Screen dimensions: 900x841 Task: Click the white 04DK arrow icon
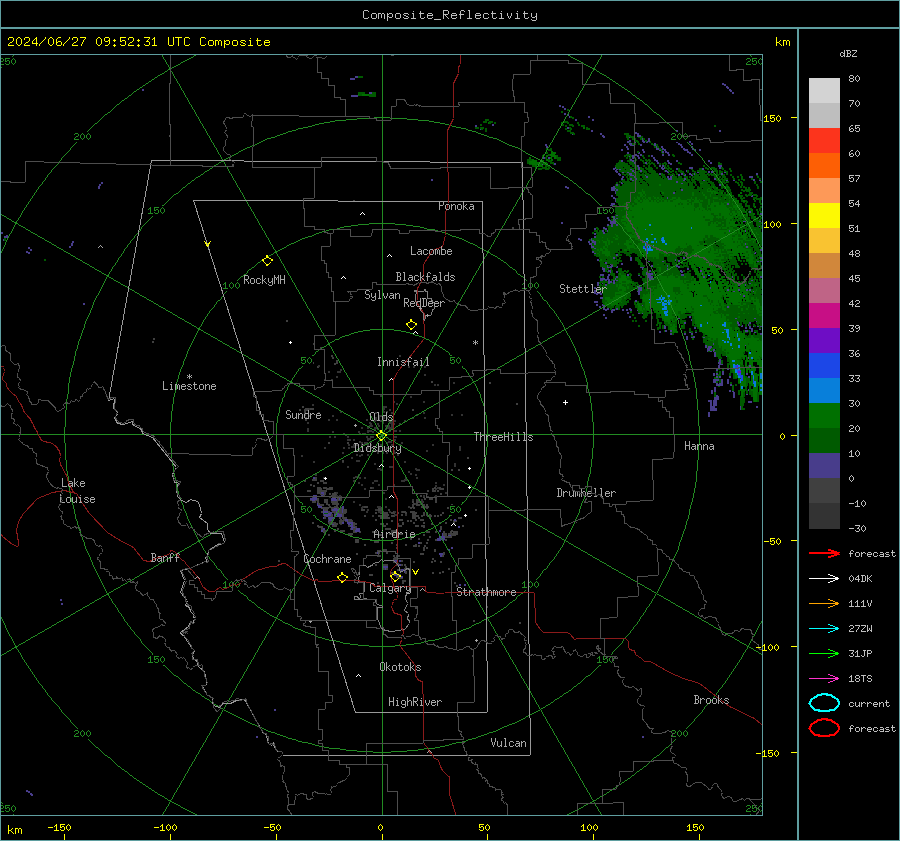click(824, 578)
